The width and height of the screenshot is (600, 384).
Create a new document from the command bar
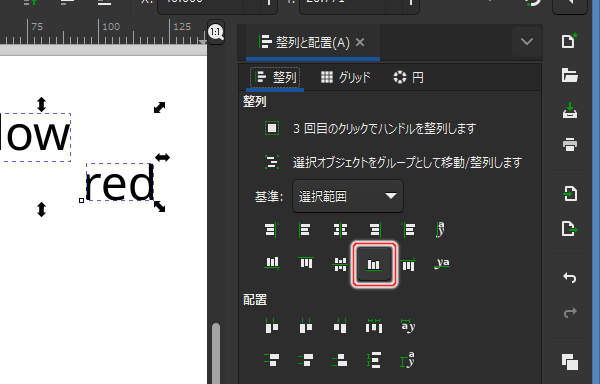tap(569, 41)
